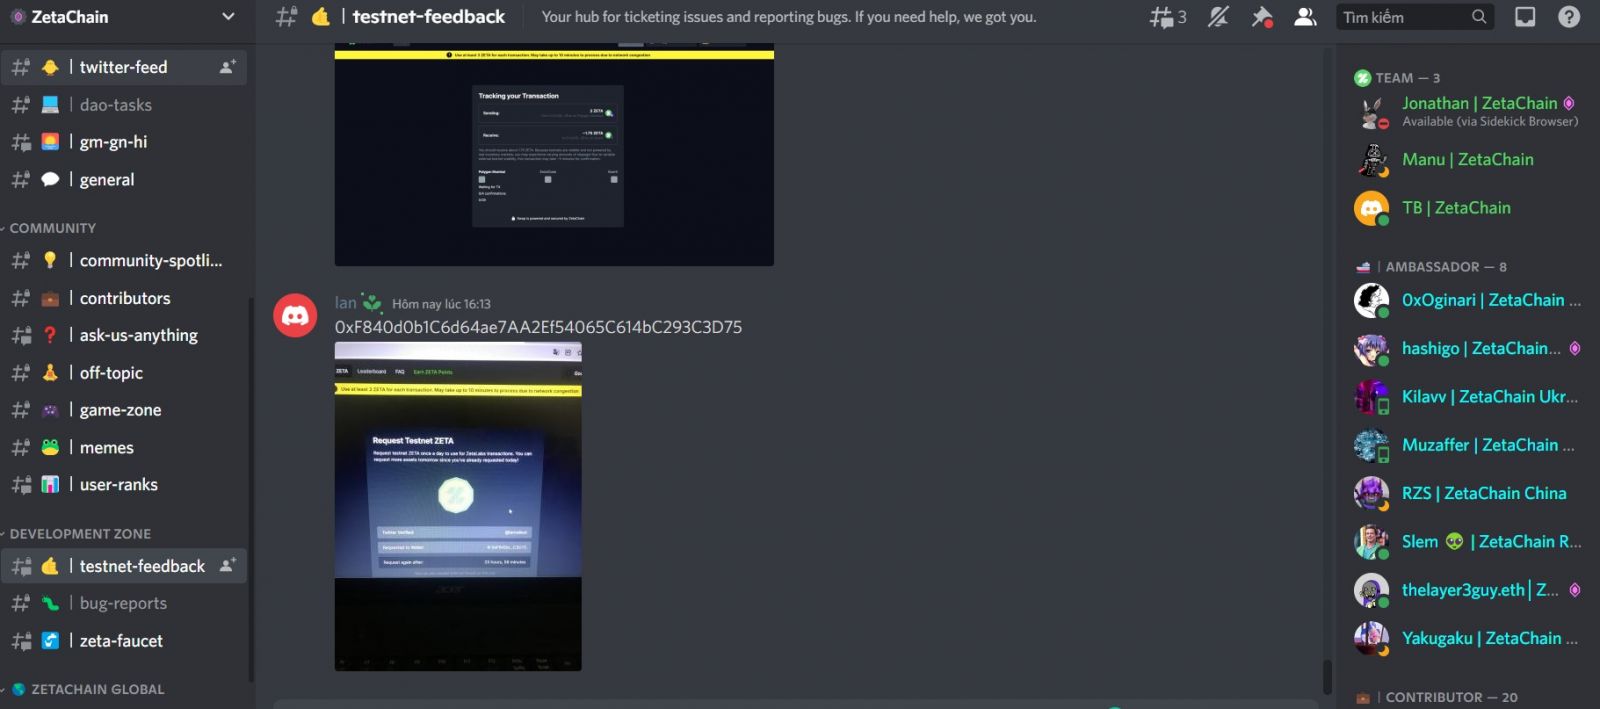The width and height of the screenshot is (1600, 709).
Task: Open Manu | ZetaChain member profile
Action: click(x=1467, y=160)
